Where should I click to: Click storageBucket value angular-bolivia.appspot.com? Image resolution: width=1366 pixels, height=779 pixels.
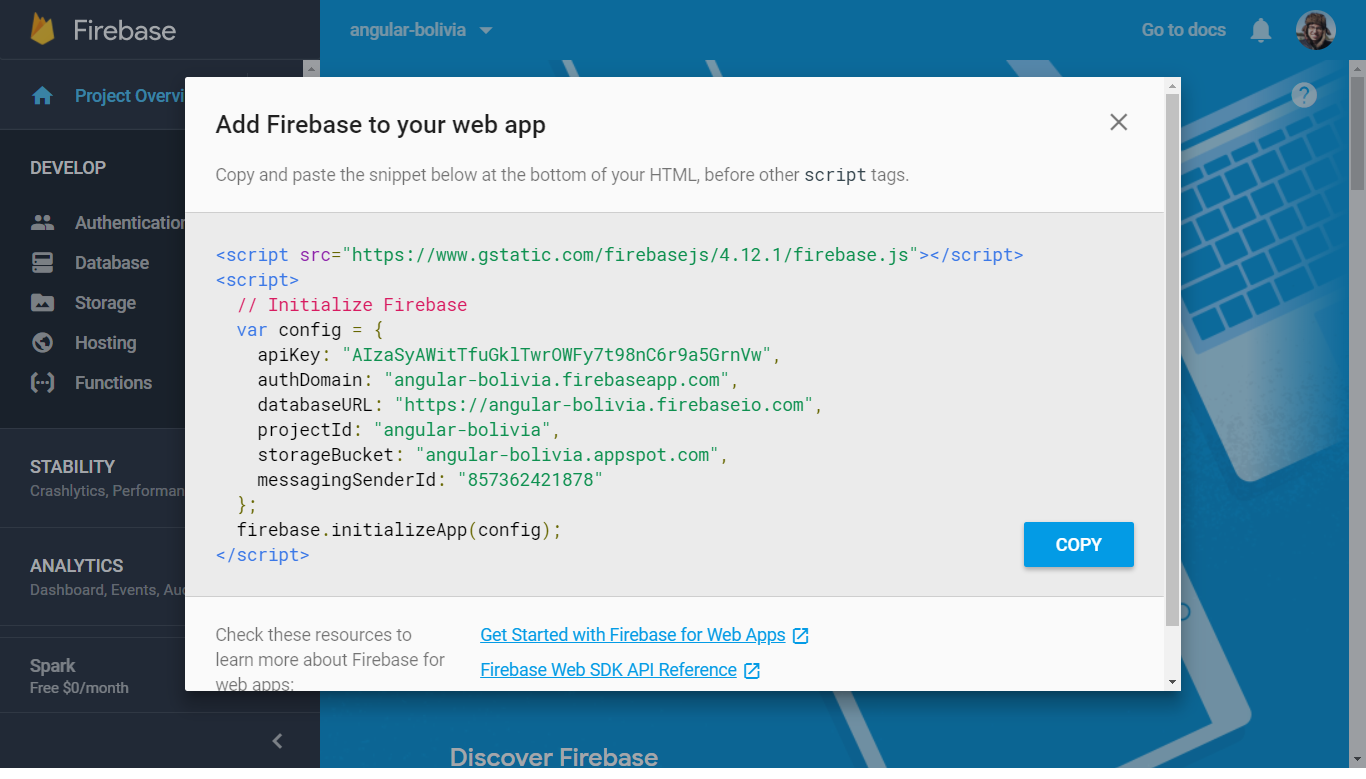[567, 455]
